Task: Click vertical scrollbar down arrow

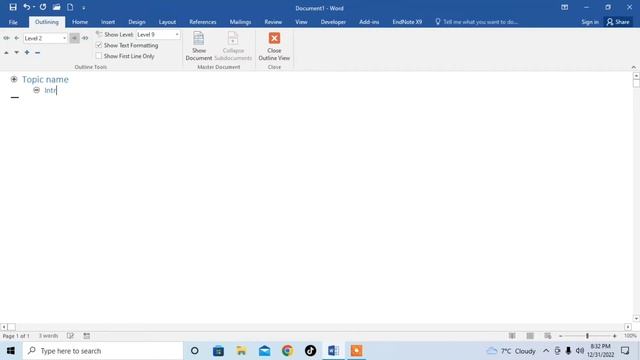Action: point(636,318)
